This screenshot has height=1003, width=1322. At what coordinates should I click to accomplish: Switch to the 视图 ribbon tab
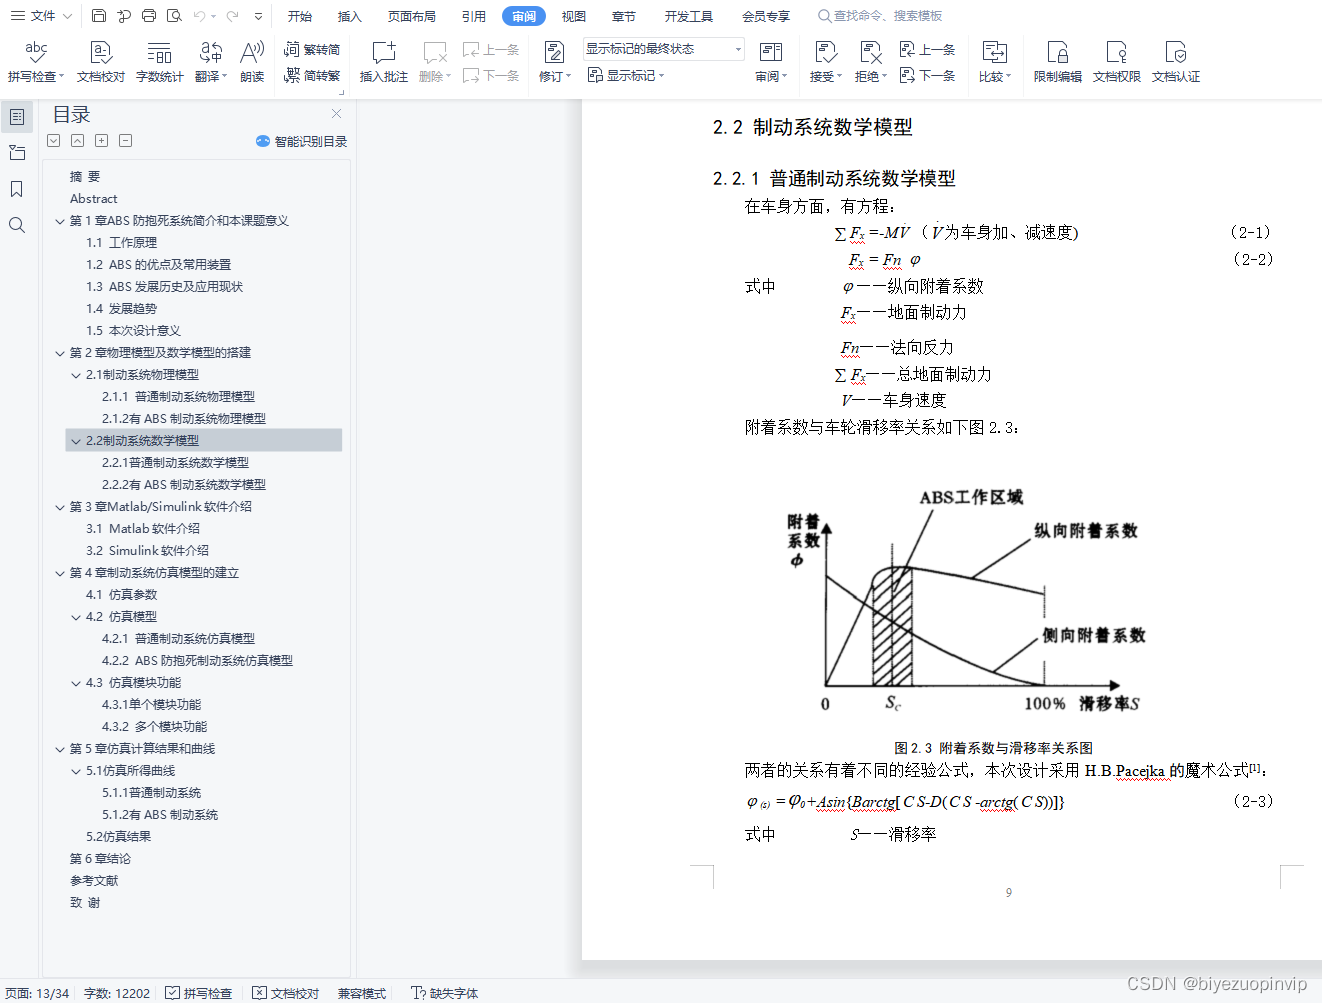click(573, 15)
